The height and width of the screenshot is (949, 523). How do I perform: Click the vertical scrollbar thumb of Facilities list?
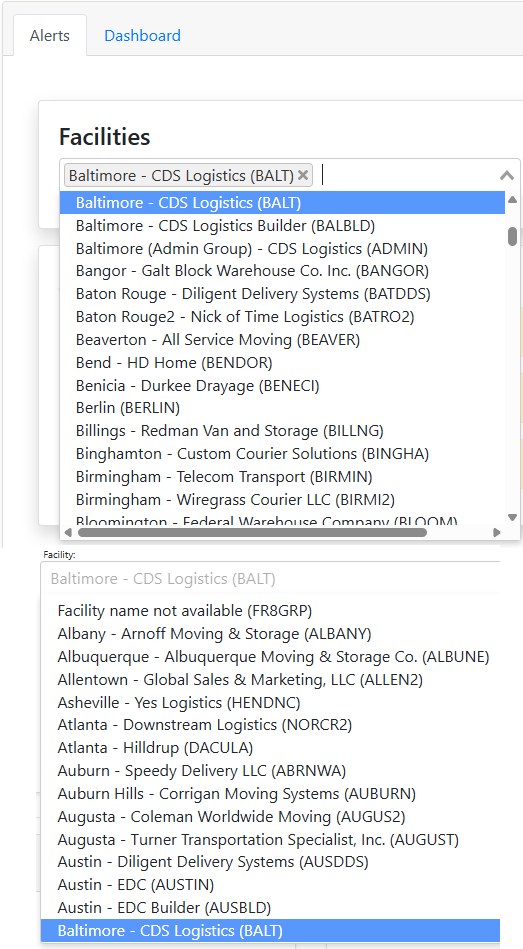coord(512,237)
